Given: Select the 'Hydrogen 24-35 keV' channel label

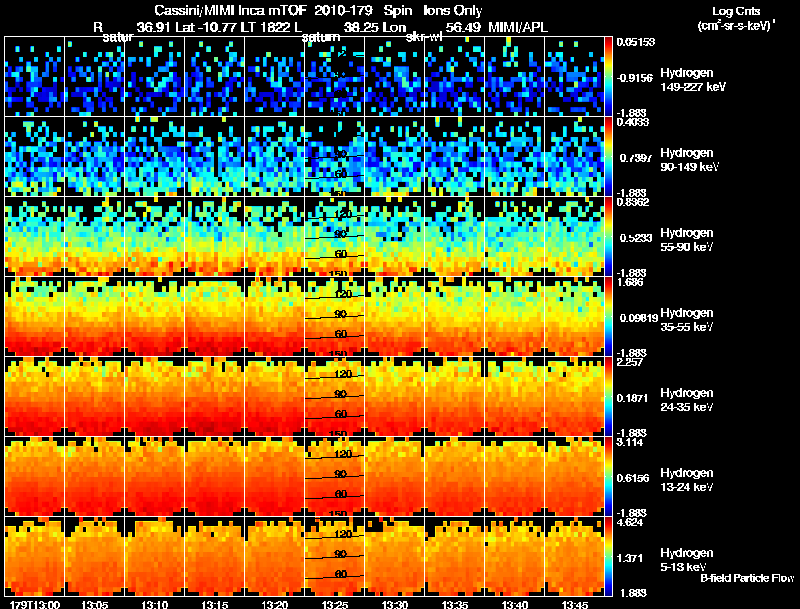Looking at the screenshot, I should coord(687,400).
